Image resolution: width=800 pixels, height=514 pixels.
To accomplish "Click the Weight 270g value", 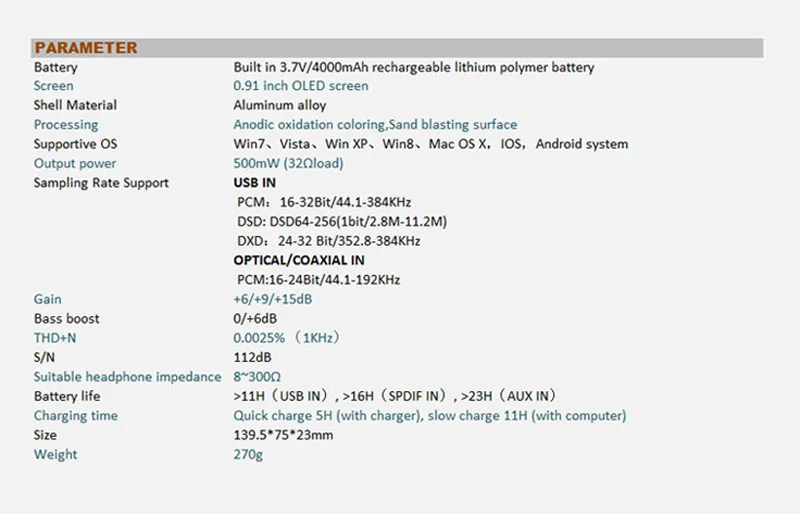I will [x=248, y=454].
